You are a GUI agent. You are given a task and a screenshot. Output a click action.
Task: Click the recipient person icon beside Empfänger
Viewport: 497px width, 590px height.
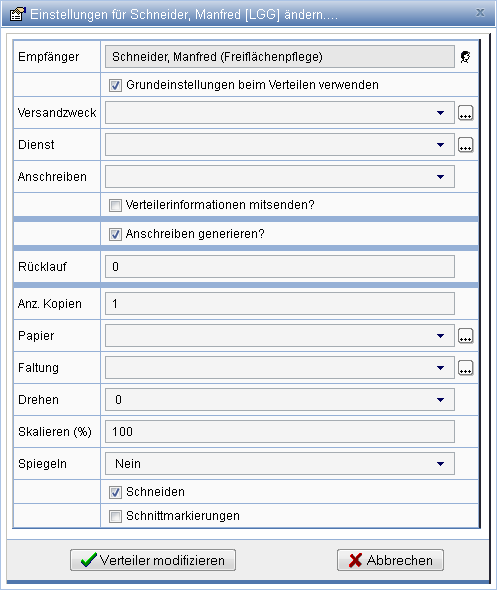[465, 57]
